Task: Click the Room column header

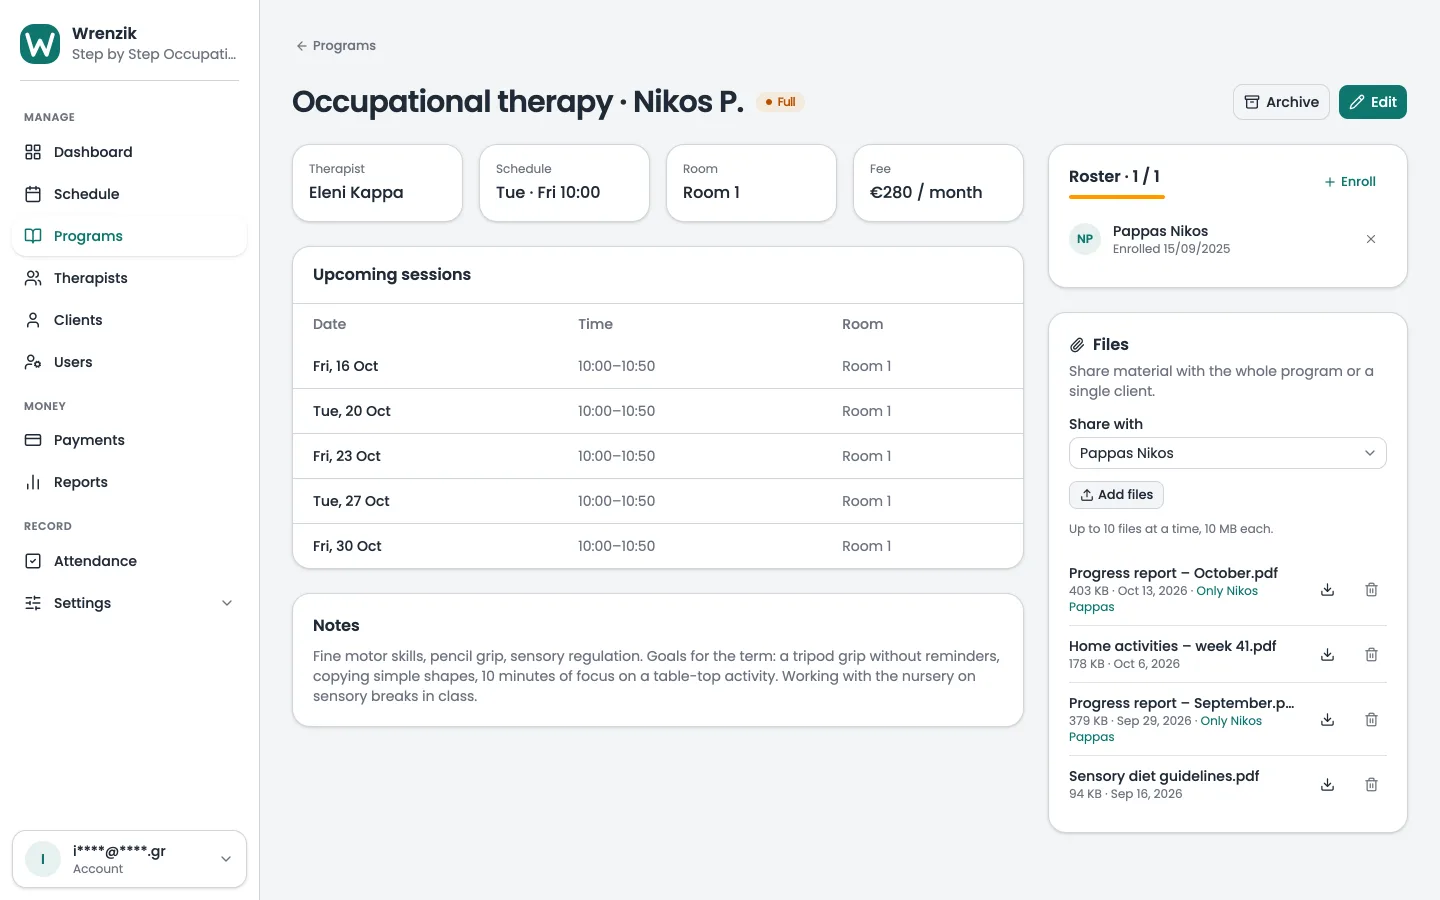Action: 862,324
